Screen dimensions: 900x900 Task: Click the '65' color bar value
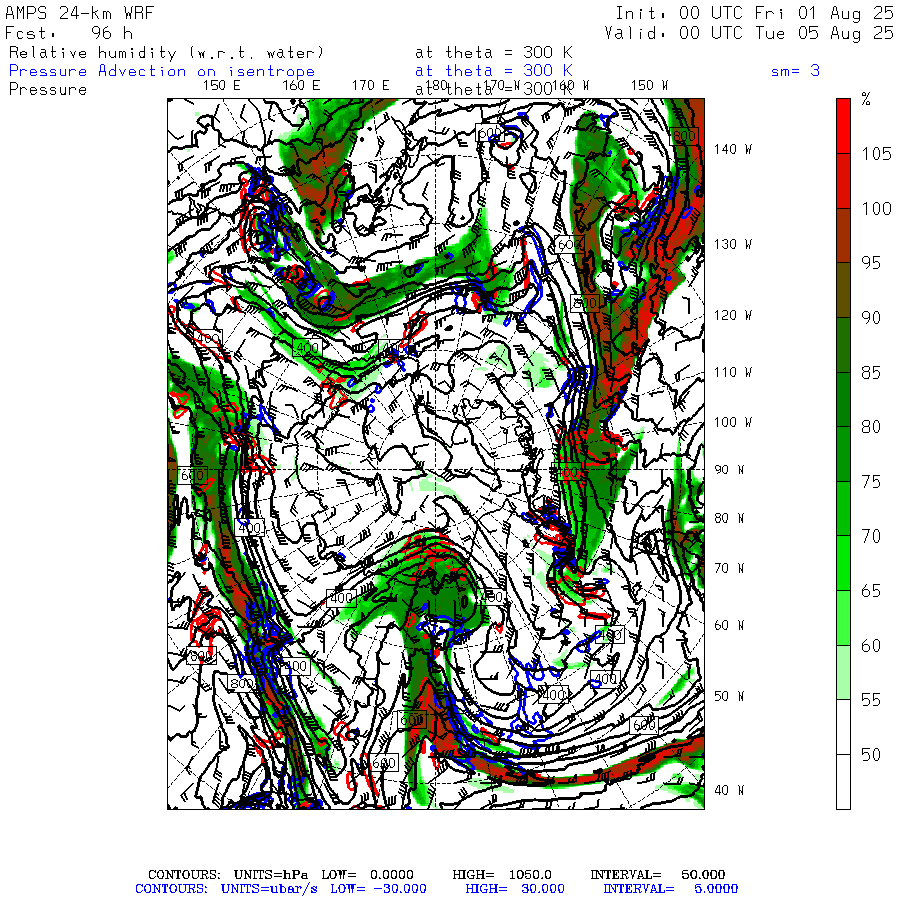point(871,591)
